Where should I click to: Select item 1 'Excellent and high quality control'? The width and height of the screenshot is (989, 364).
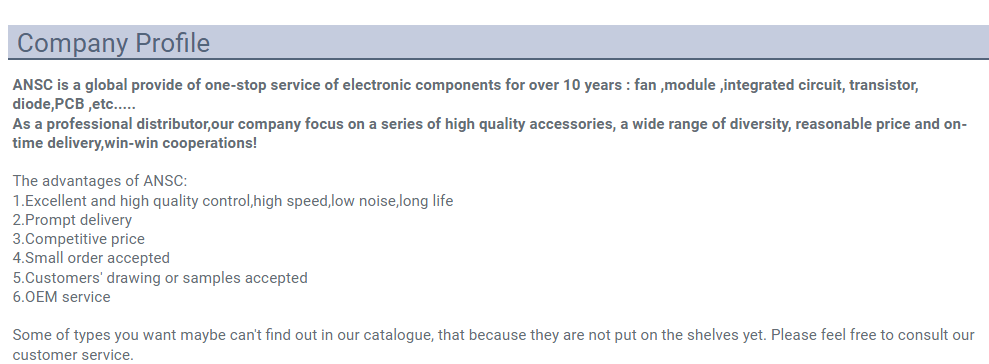[x=233, y=201]
